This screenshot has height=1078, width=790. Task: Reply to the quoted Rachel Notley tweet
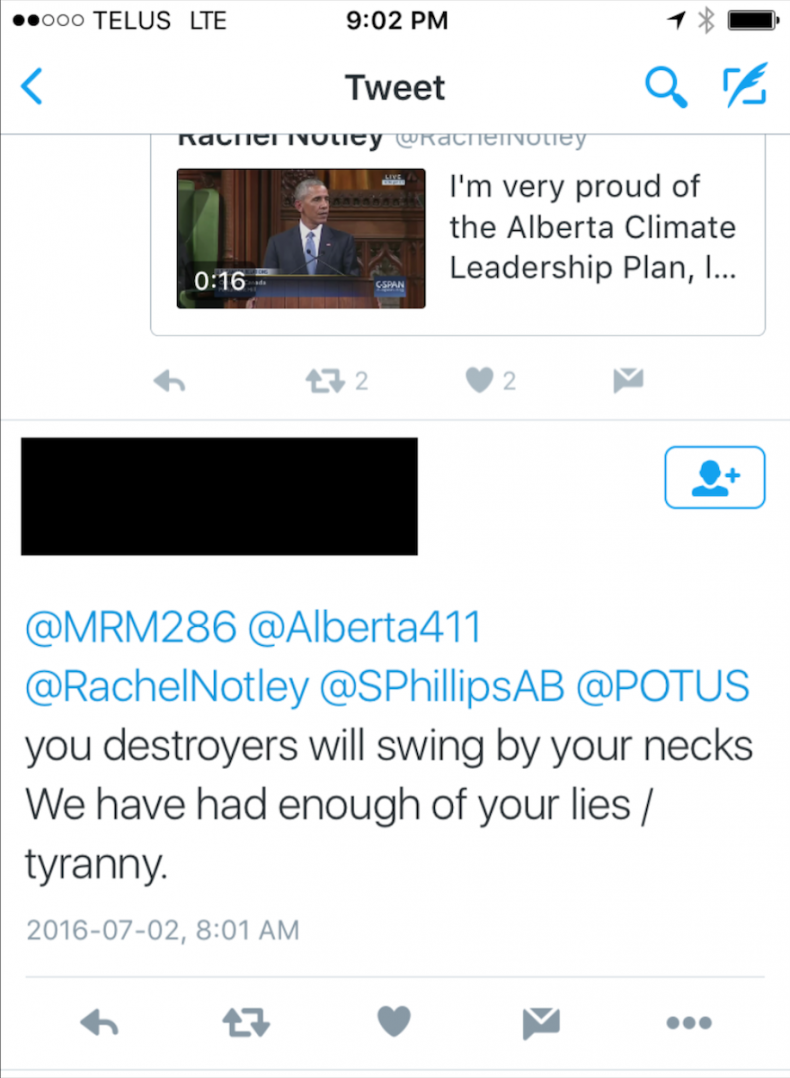(170, 380)
